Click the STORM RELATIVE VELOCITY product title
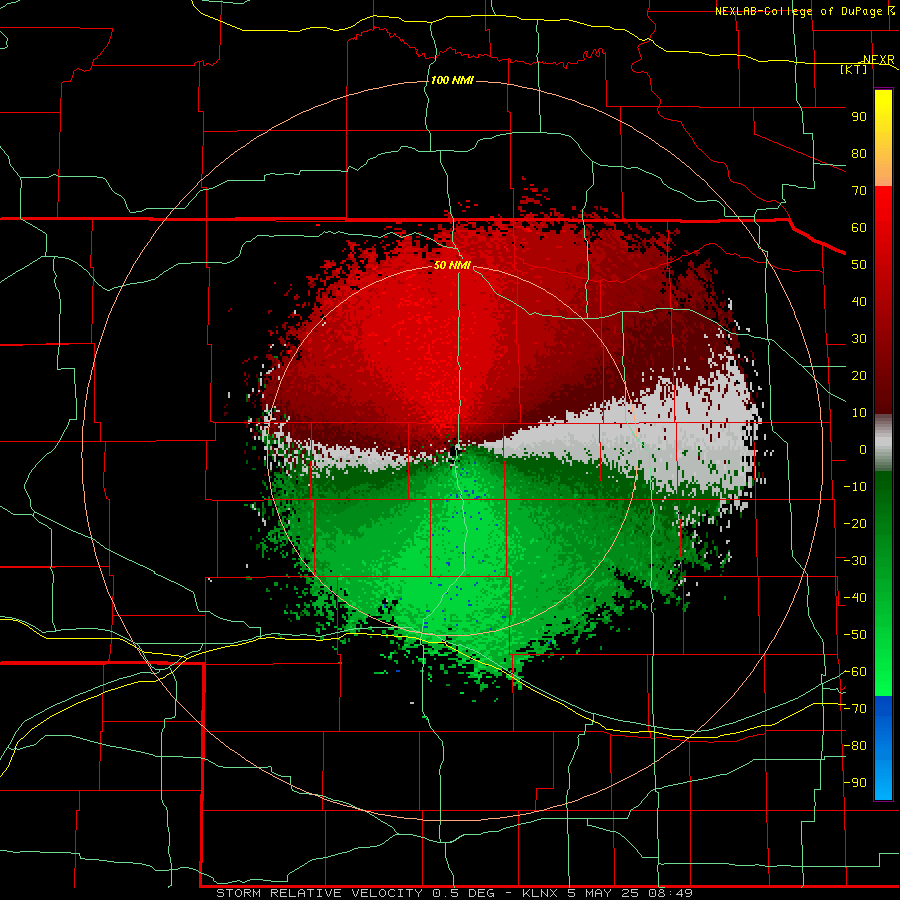 pyautogui.click(x=321, y=893)
